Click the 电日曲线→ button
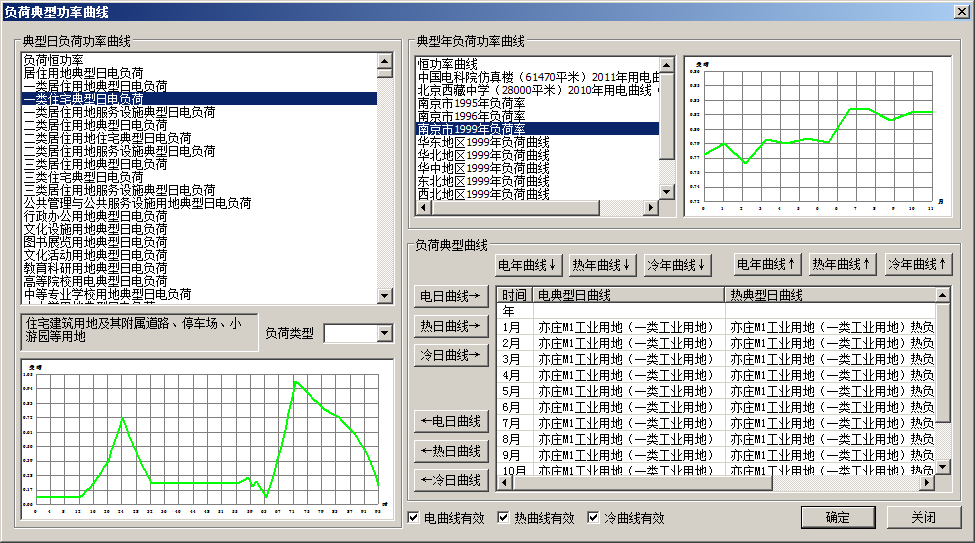The height and width of the screenshot is (543, 975). point(450,297)
